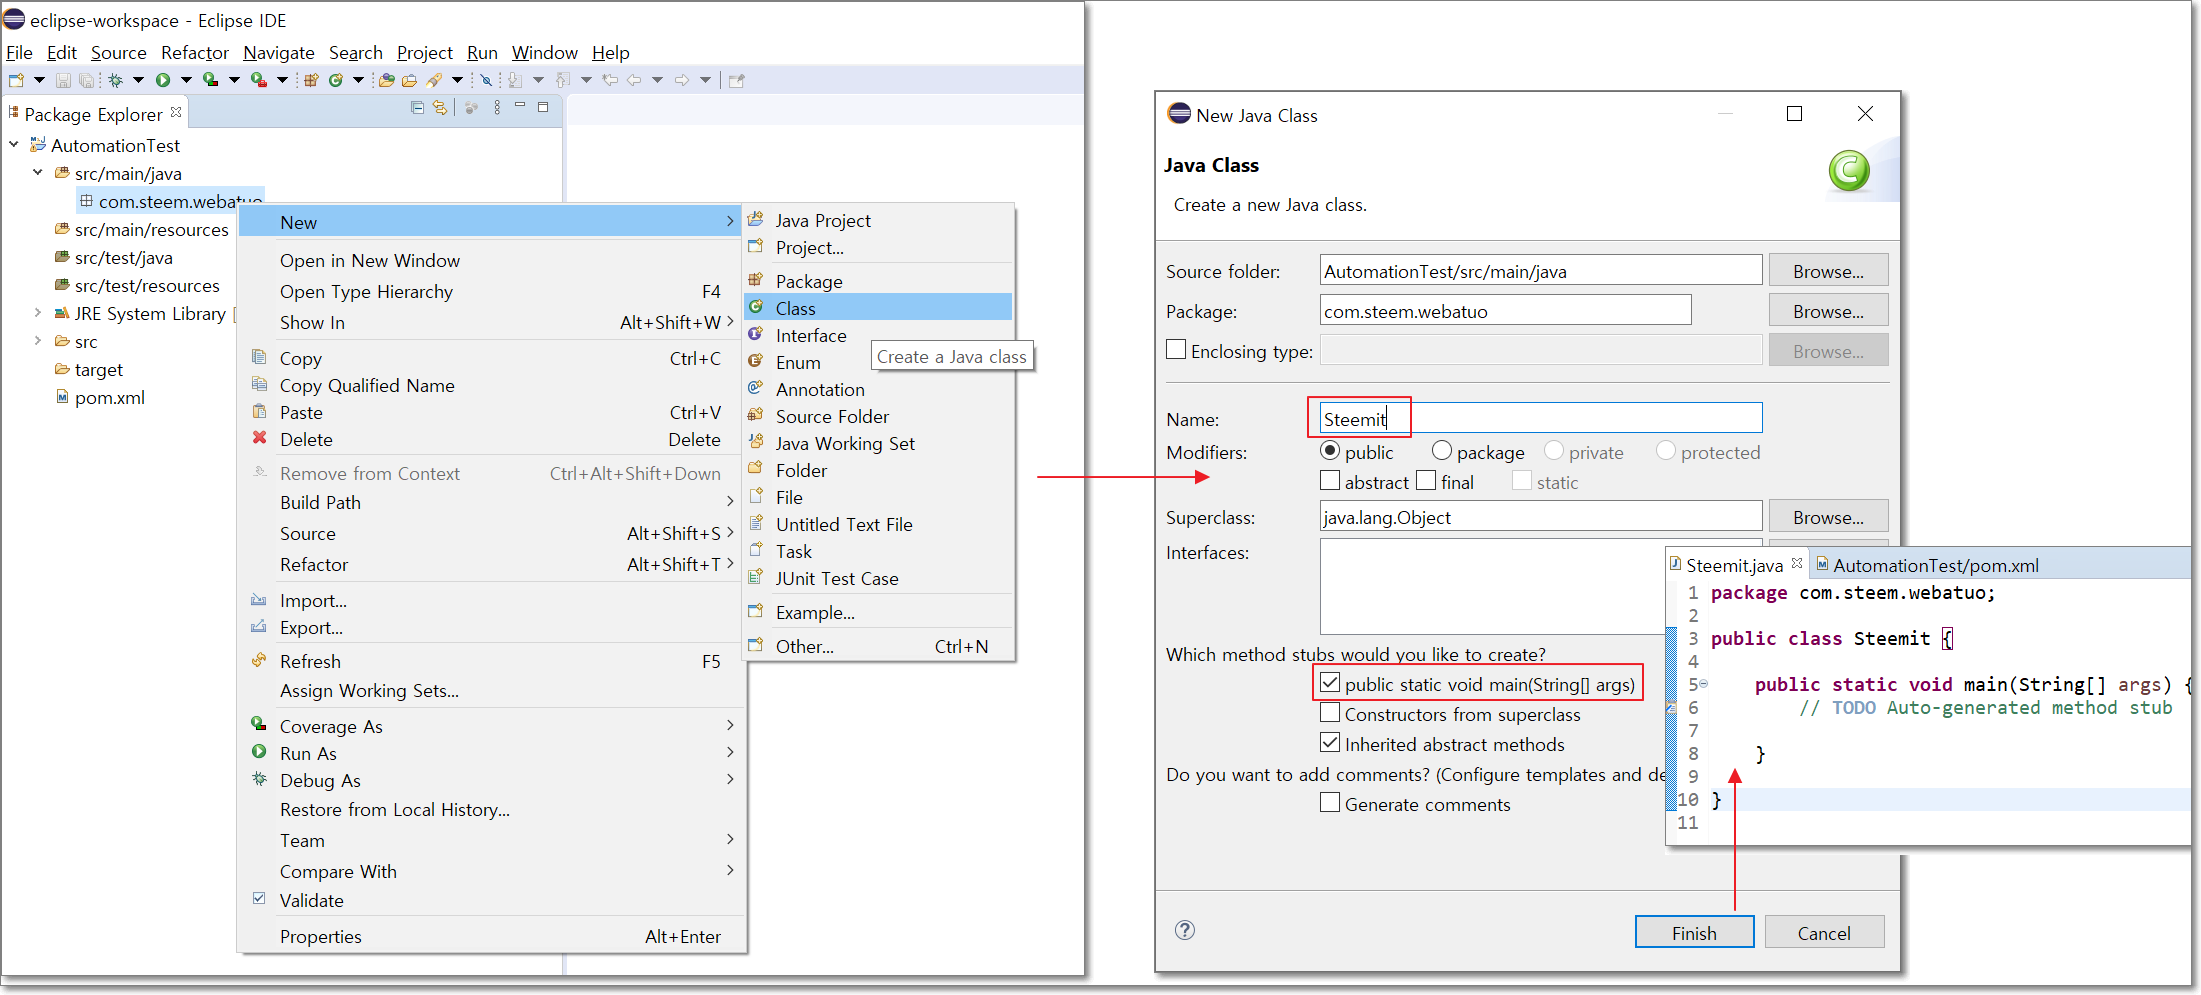
Task: Click the New Java Class toolbar icon
Action: (x=336, y=80)
